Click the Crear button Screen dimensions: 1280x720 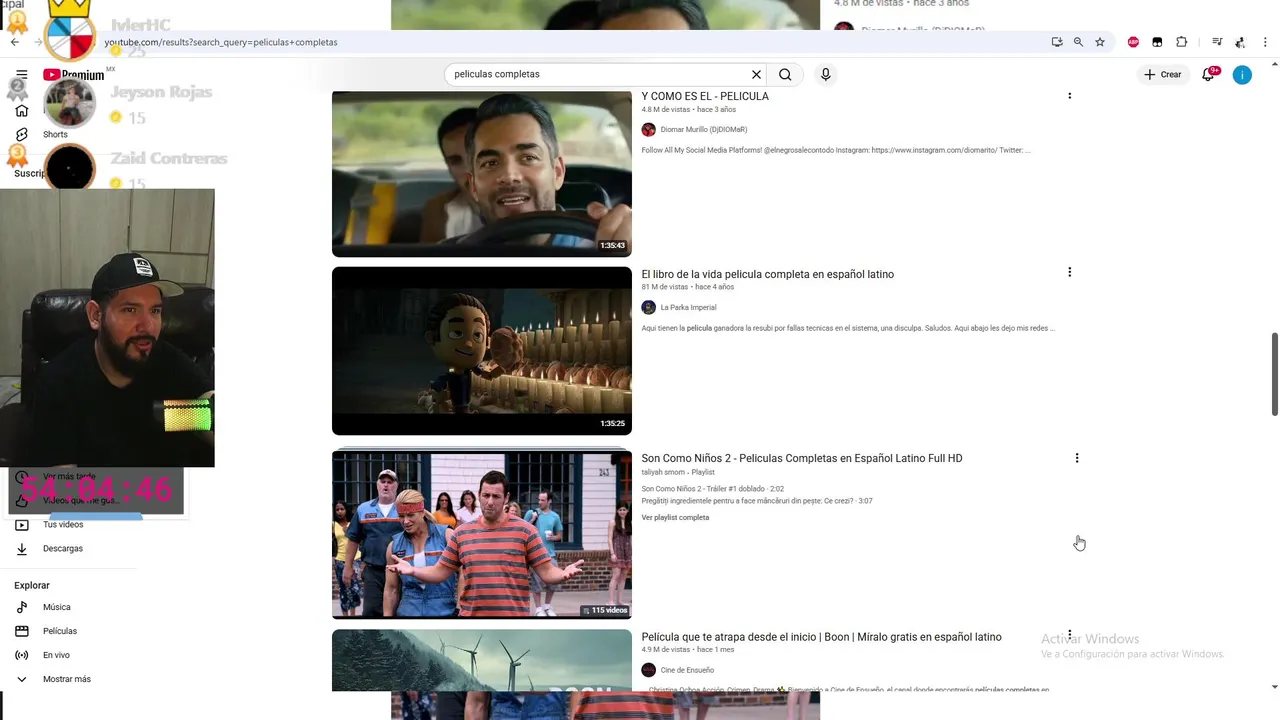1163,74
